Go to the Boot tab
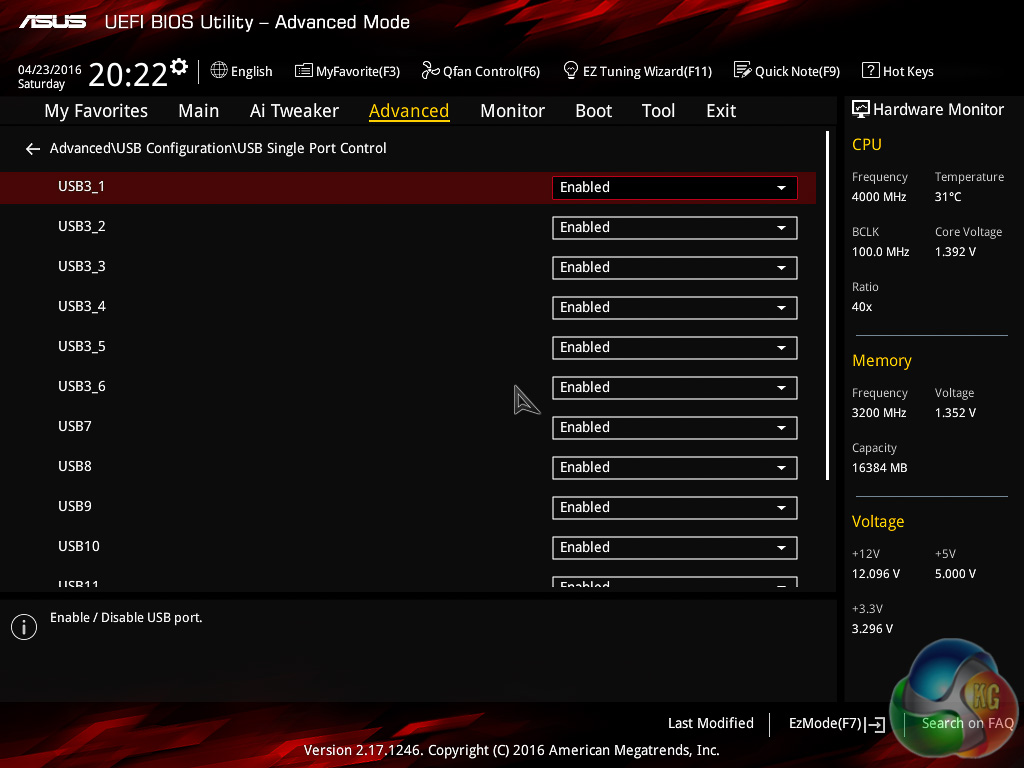 click(x=594, y=111)
